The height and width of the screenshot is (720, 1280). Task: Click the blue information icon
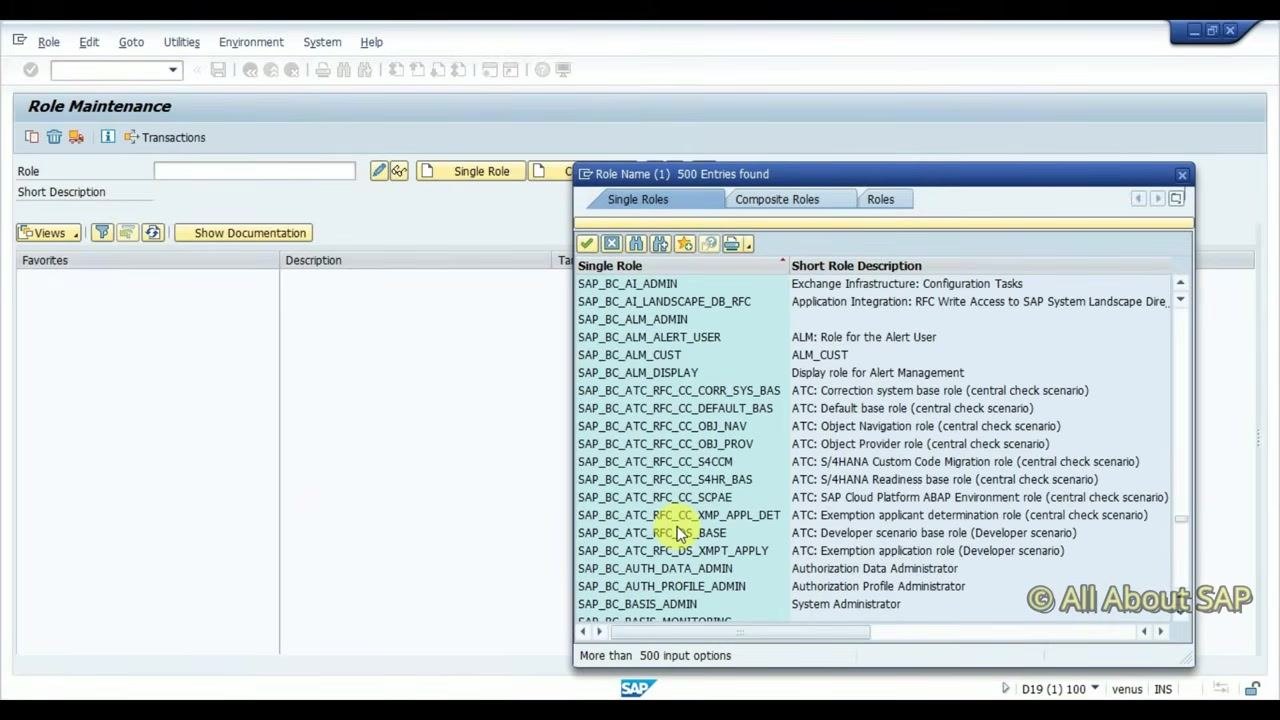108,137
